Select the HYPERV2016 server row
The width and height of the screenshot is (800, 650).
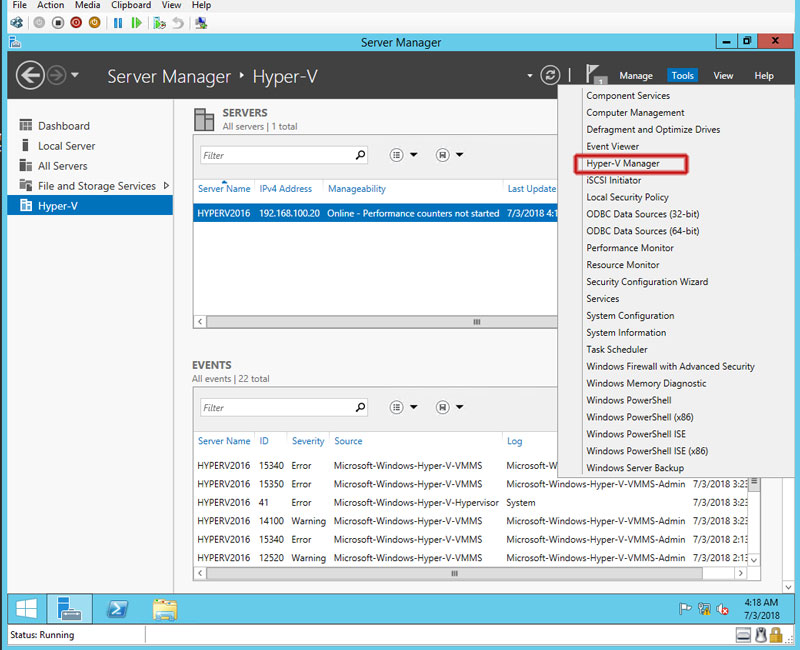(376, 213)
